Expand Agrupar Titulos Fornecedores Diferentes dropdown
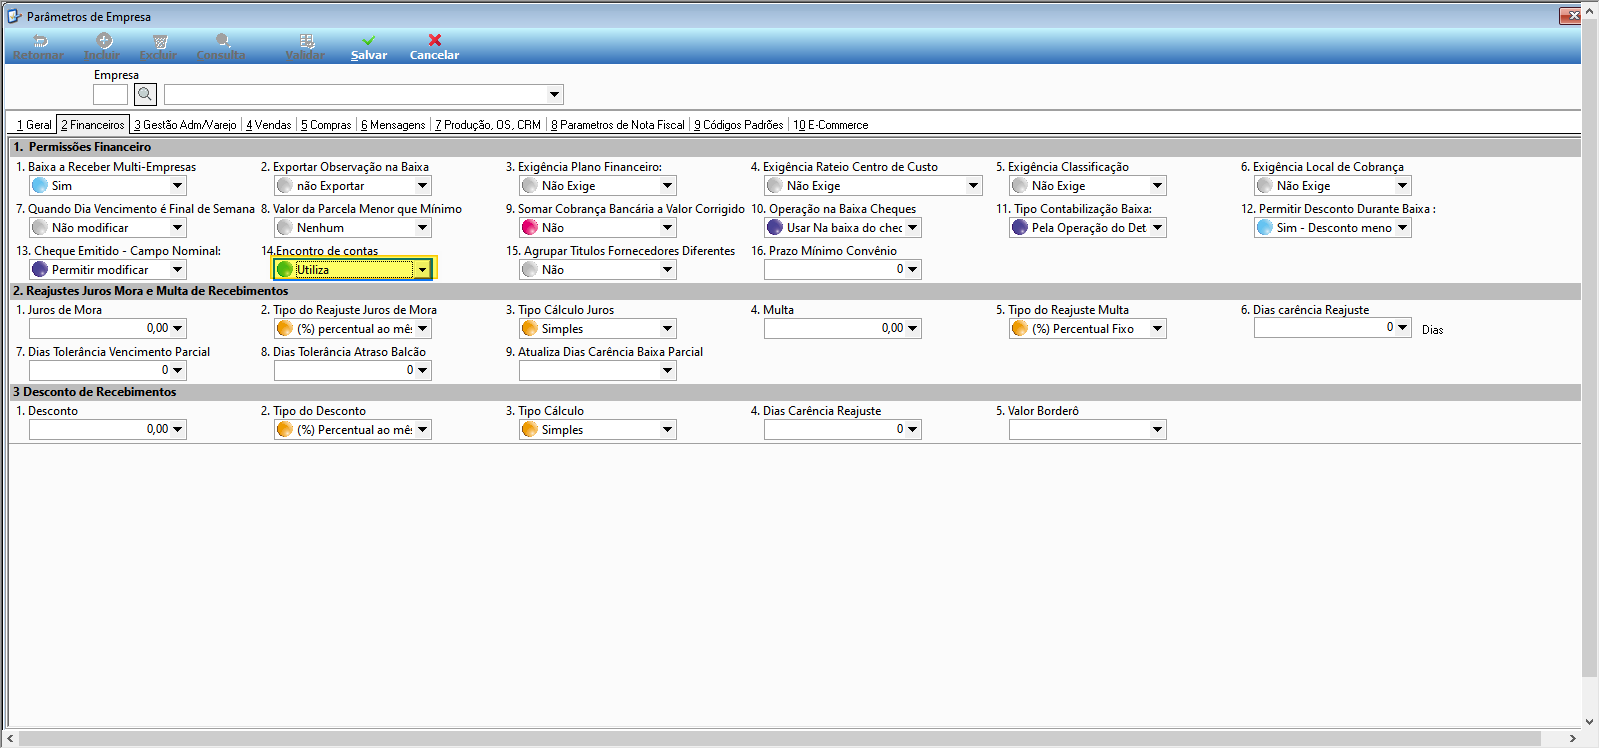This screenshot has width=1600, height=749. tap(668, 270)
